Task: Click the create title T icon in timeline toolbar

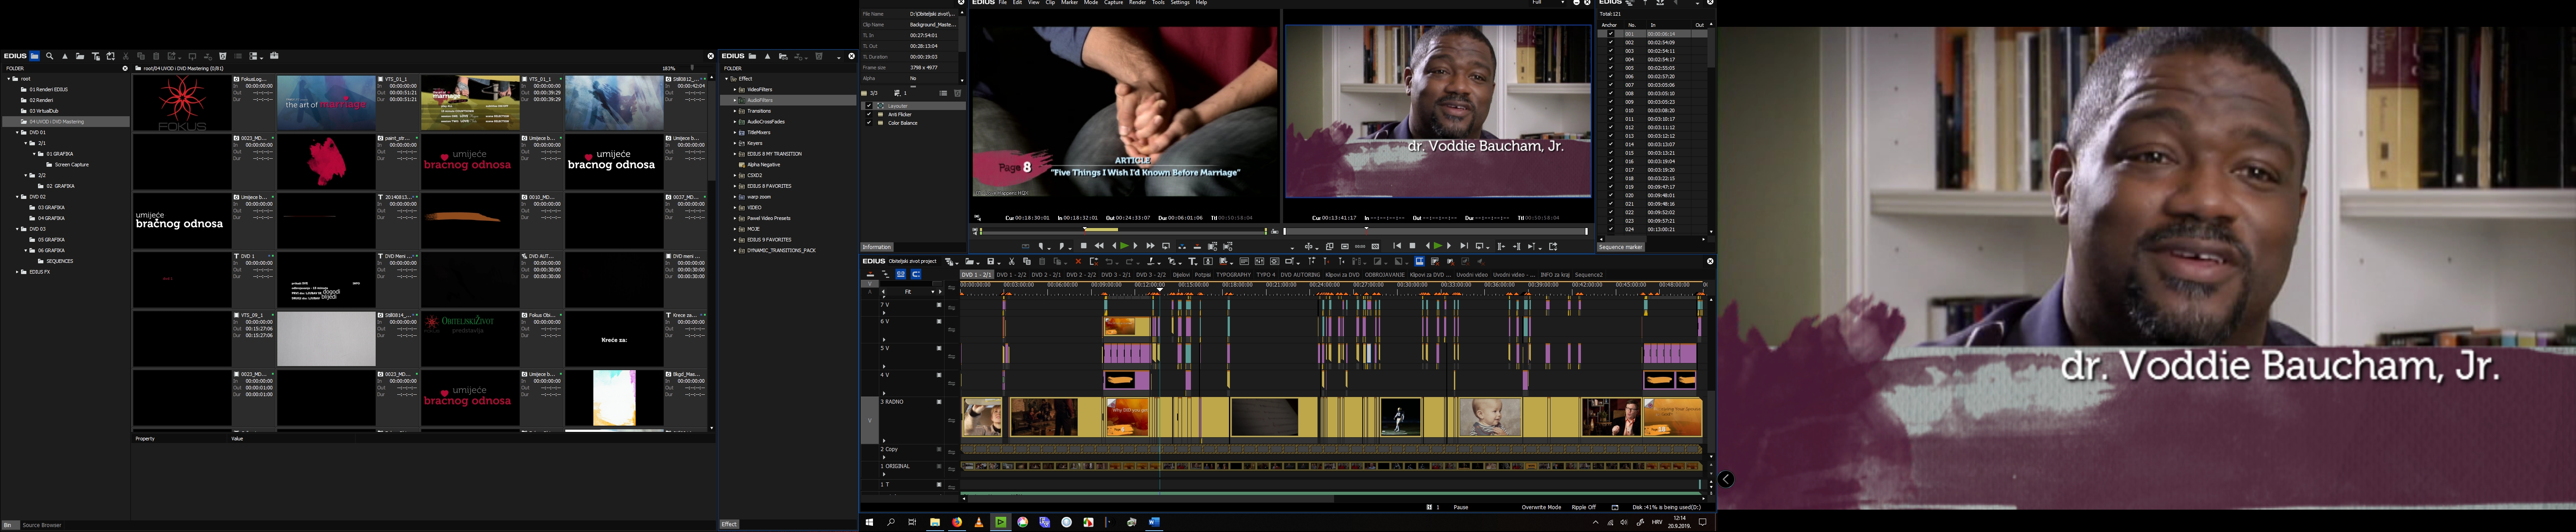Action: tap(1192, 261)
